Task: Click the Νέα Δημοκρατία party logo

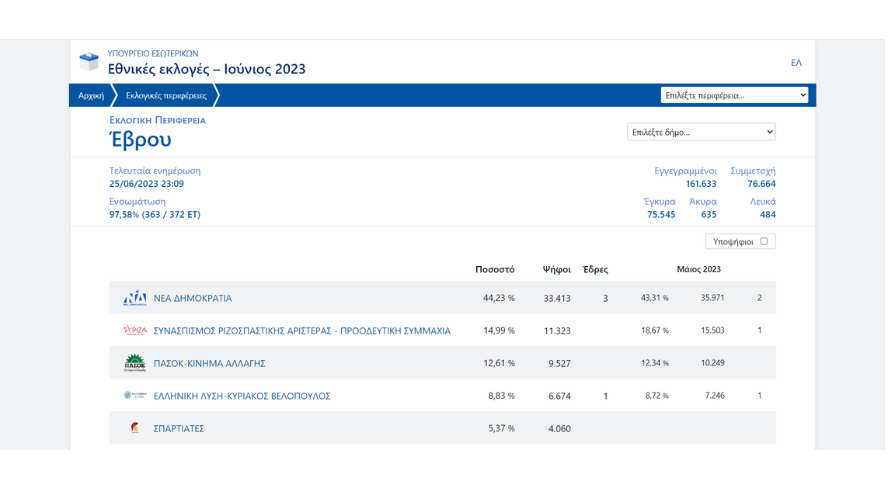Action: [134, 298]
